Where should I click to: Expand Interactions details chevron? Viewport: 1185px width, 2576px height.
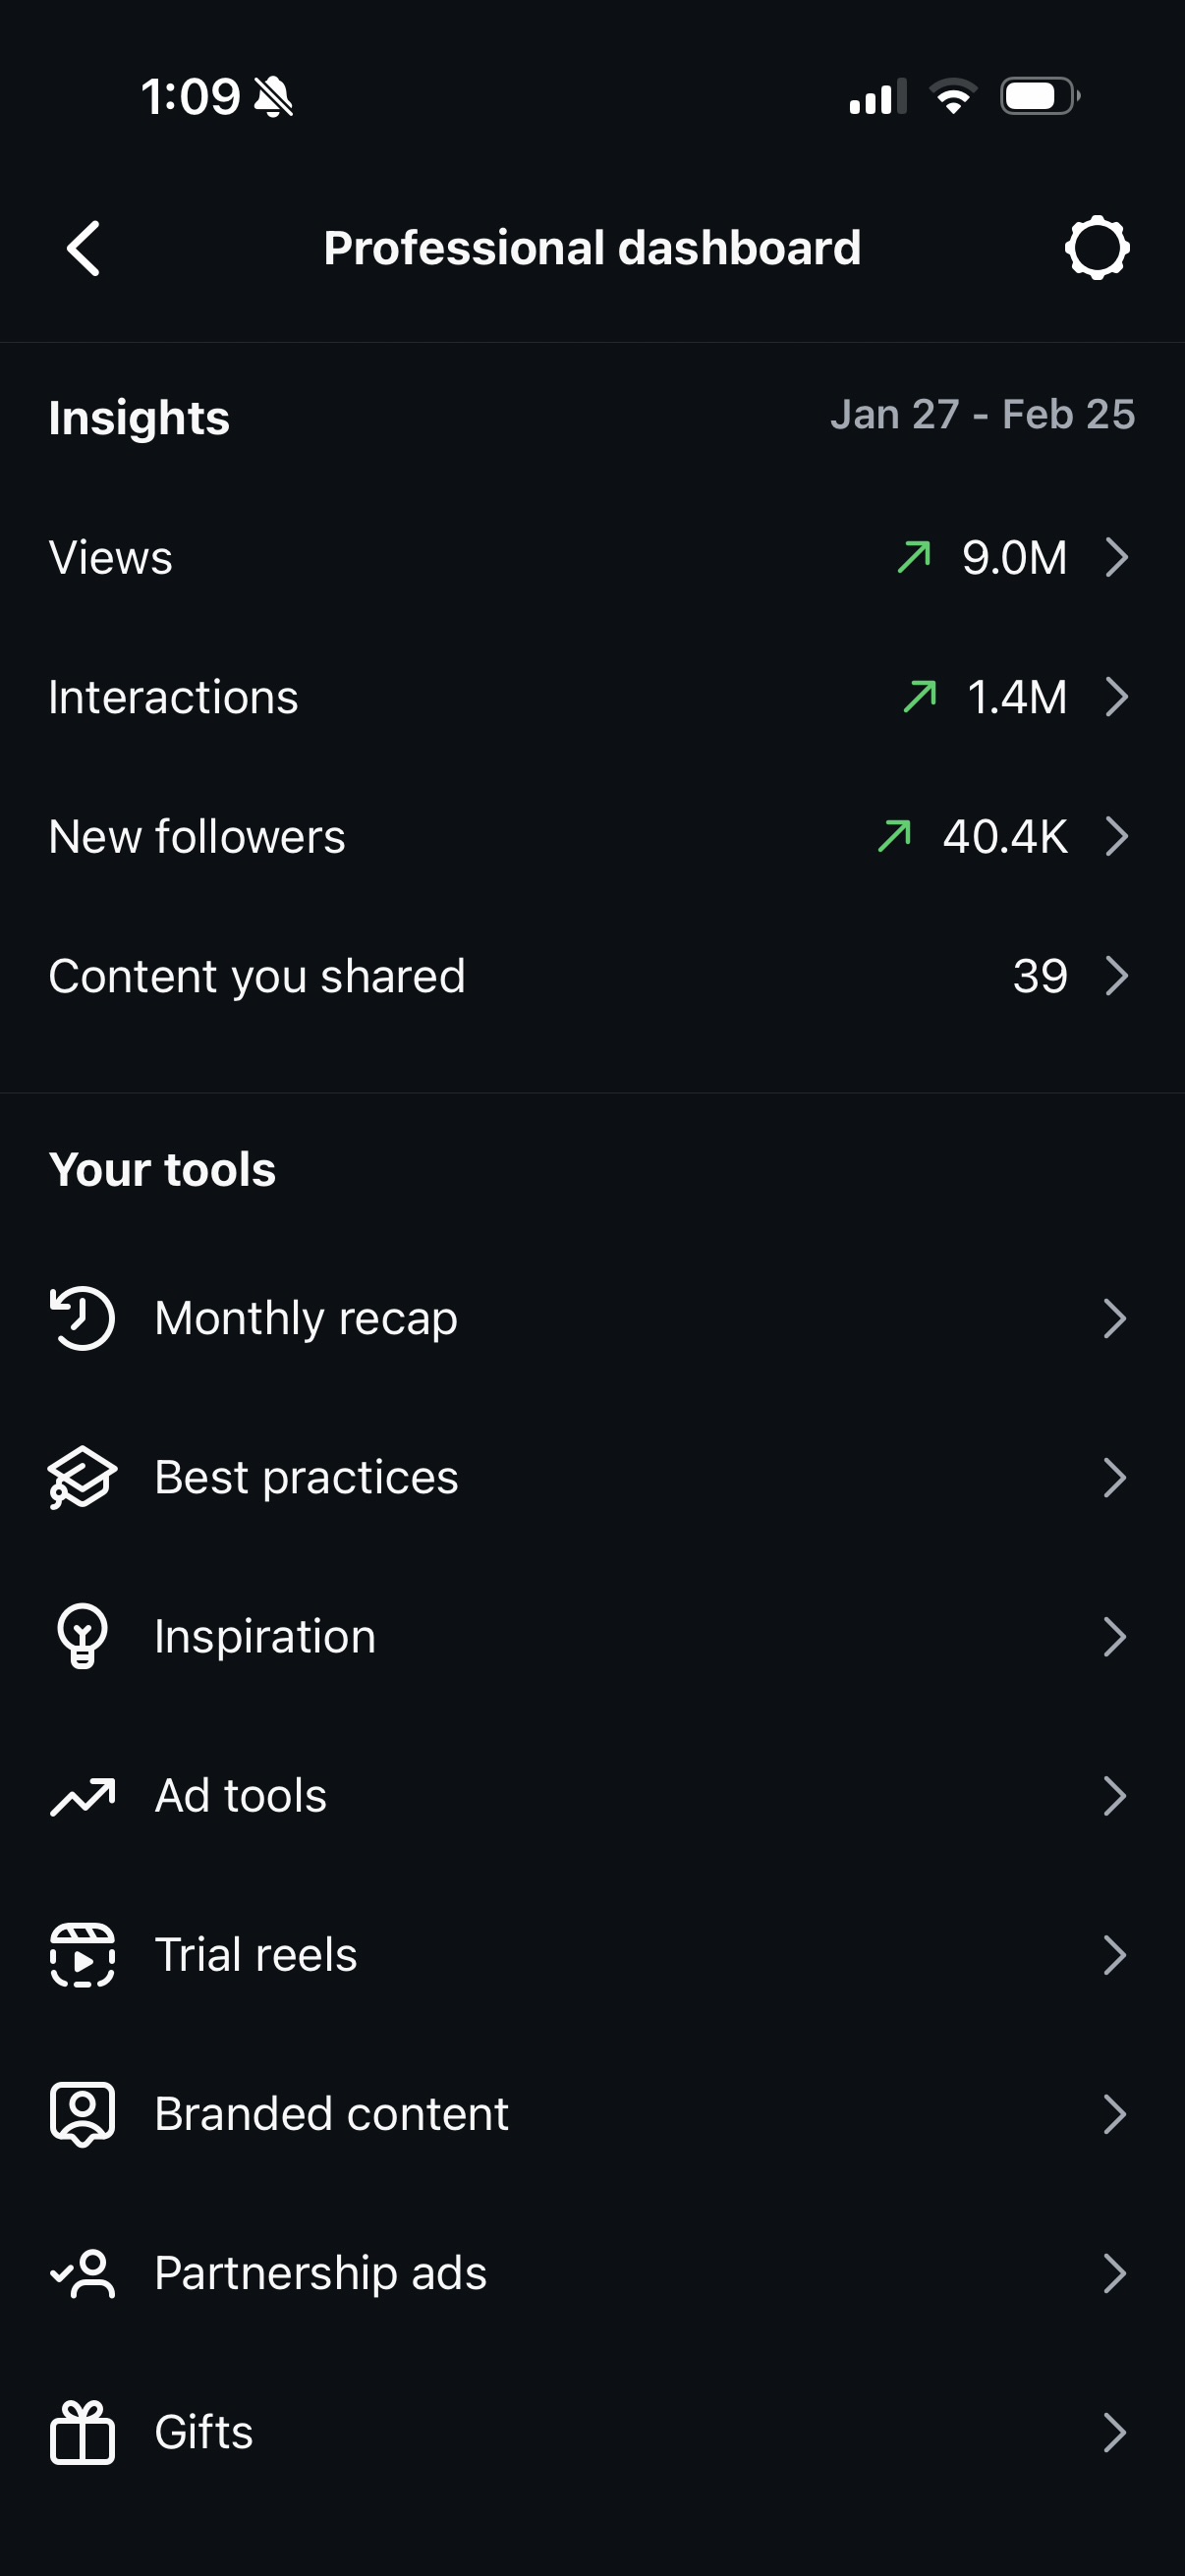pos(1116,697)
